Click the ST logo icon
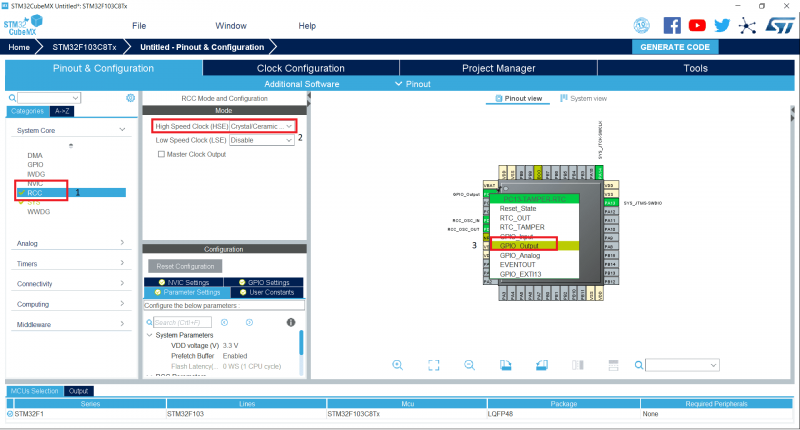The height and width of the screenshot is (430, 800). point(780,26)
